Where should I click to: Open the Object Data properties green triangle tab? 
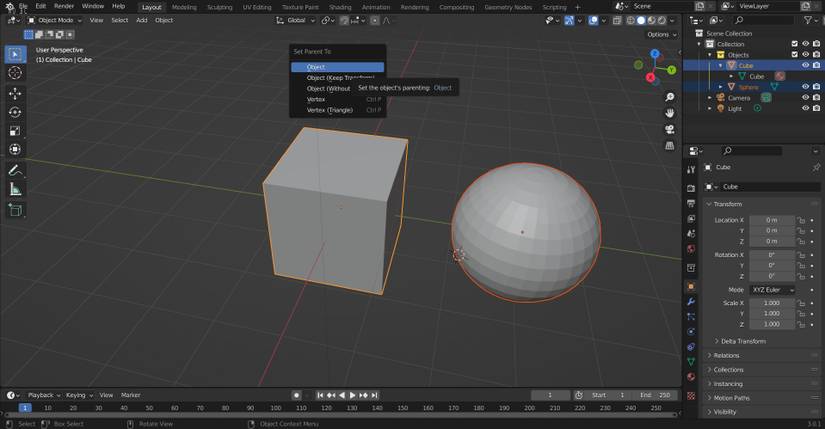pyautogui.click(x=691, y=362)
